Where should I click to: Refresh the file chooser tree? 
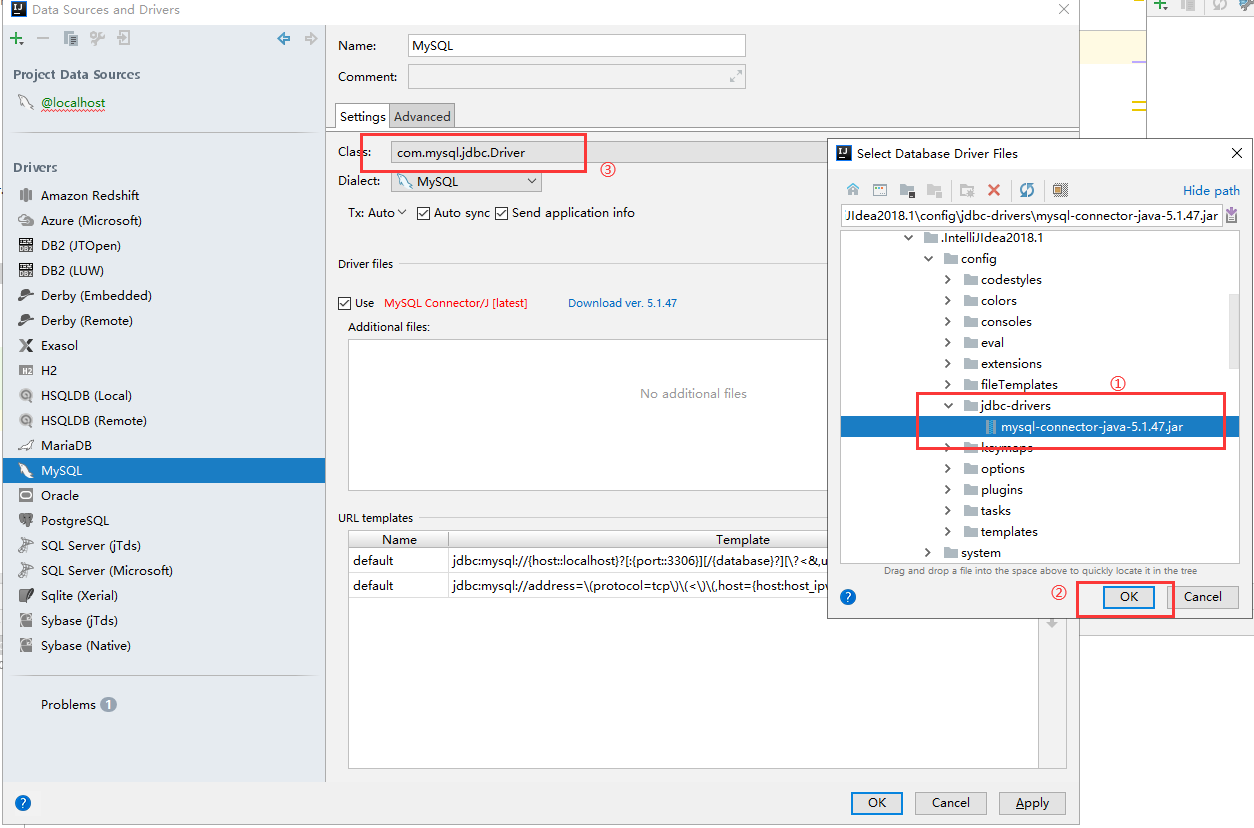point(1027,190)
